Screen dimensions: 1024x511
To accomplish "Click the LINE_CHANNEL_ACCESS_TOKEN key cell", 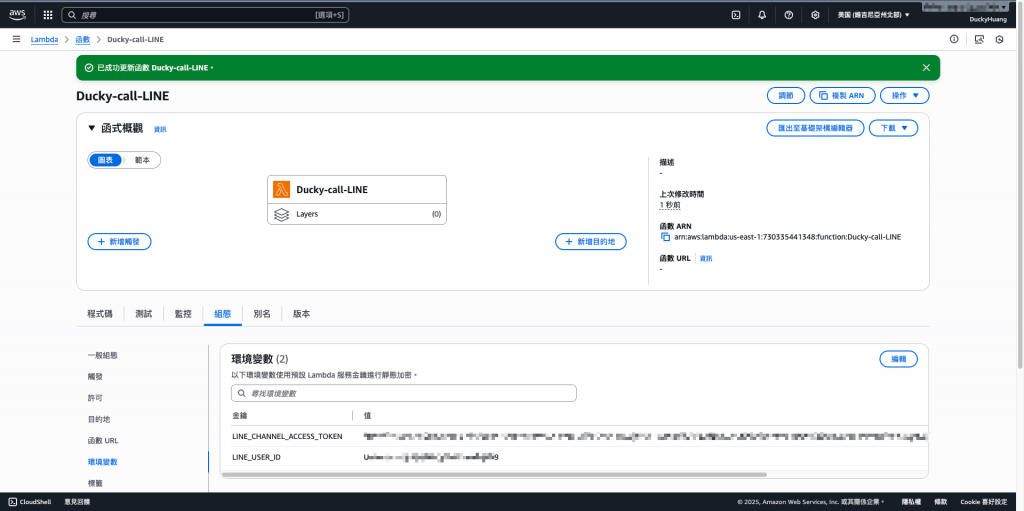I will click(x=287, y=436).
